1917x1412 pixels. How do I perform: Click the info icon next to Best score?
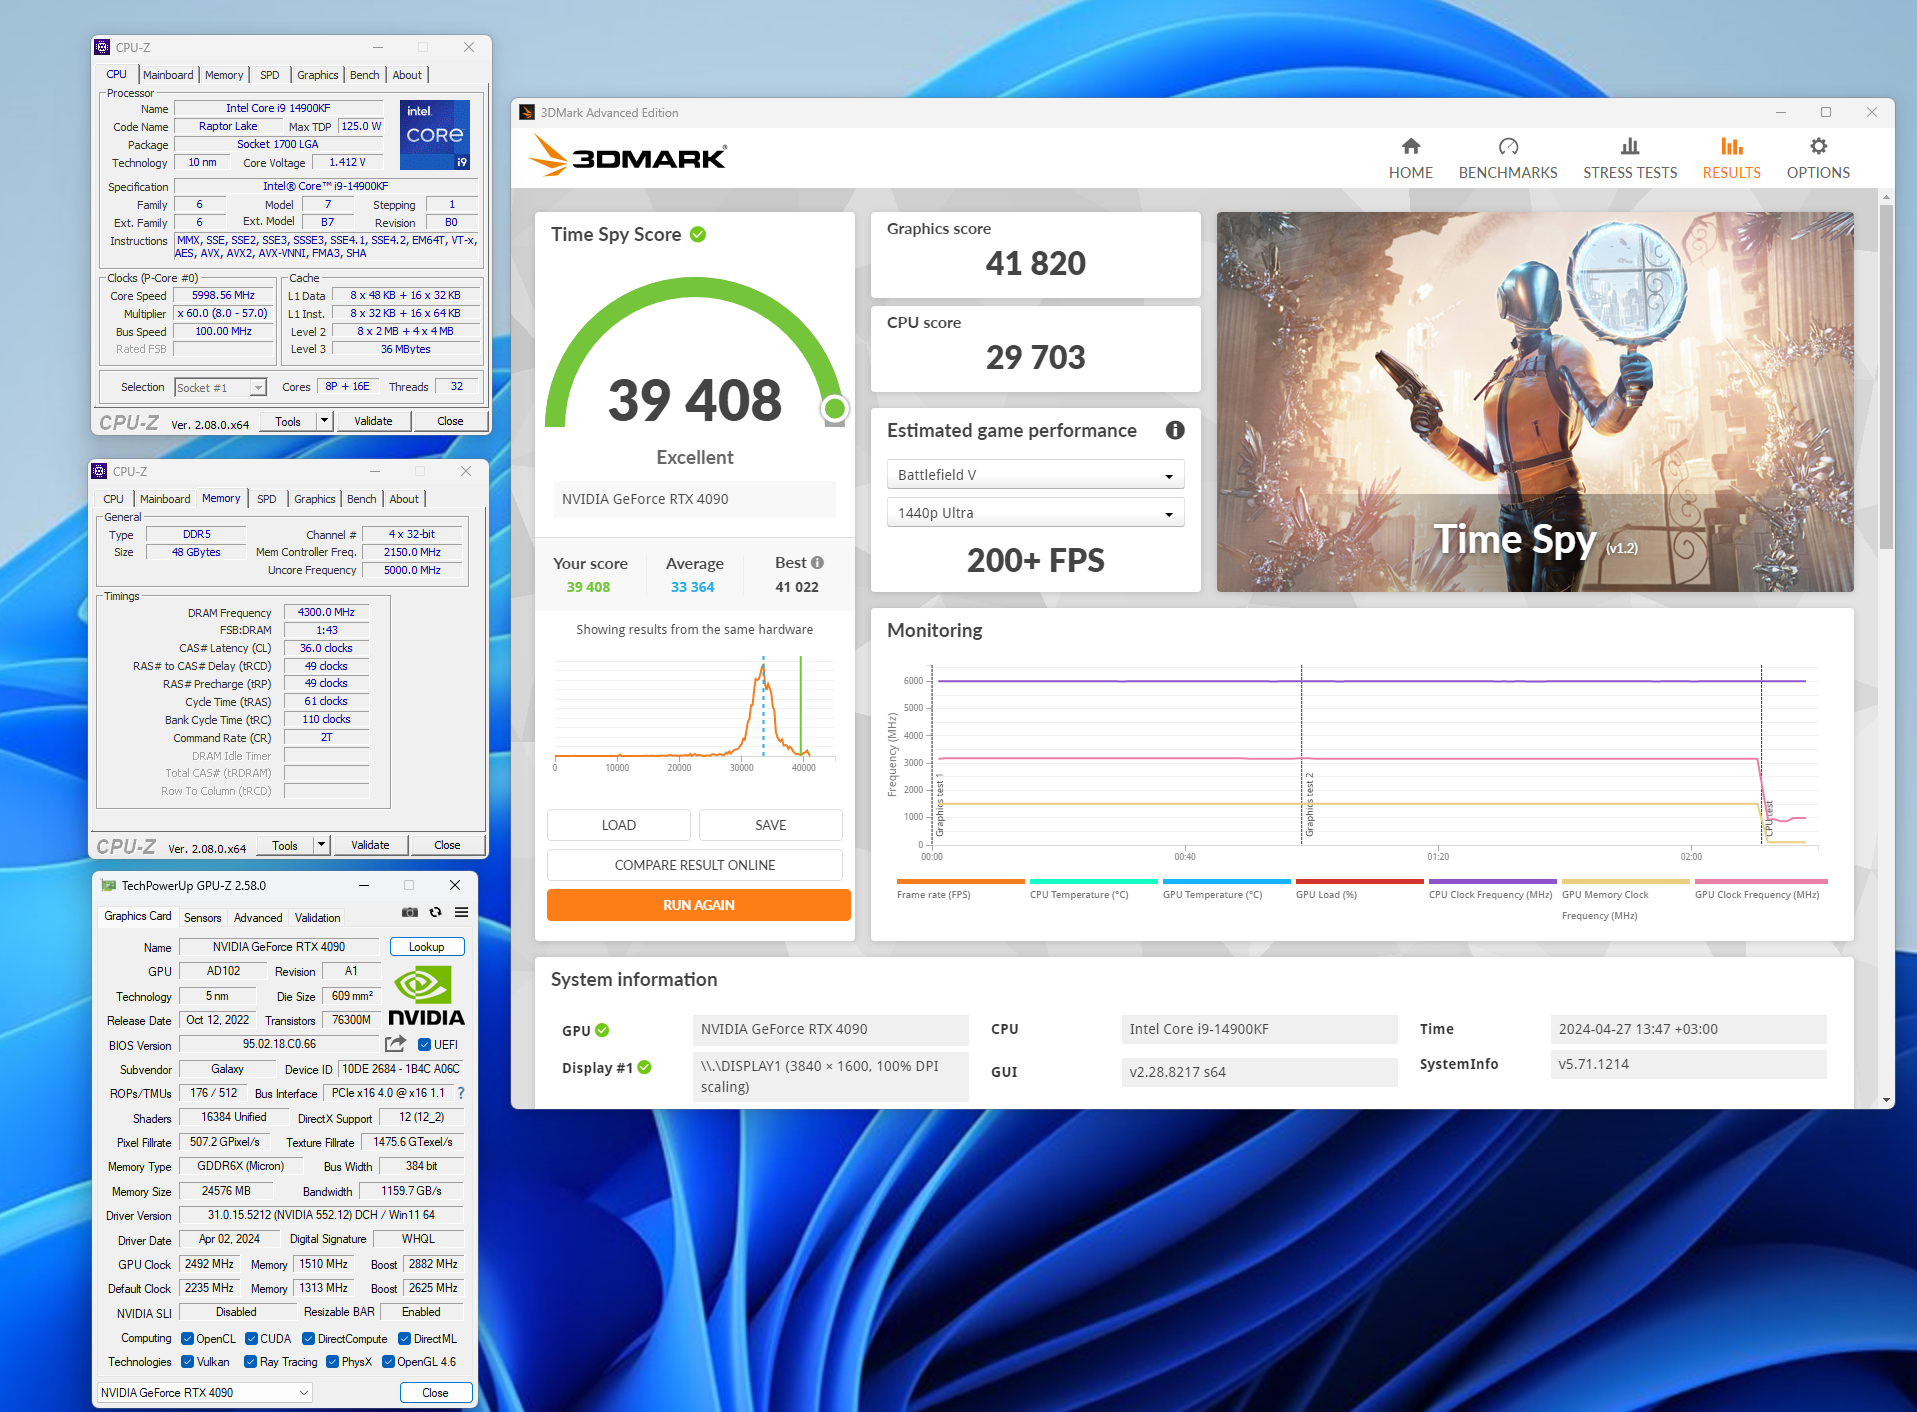point(817,562)
